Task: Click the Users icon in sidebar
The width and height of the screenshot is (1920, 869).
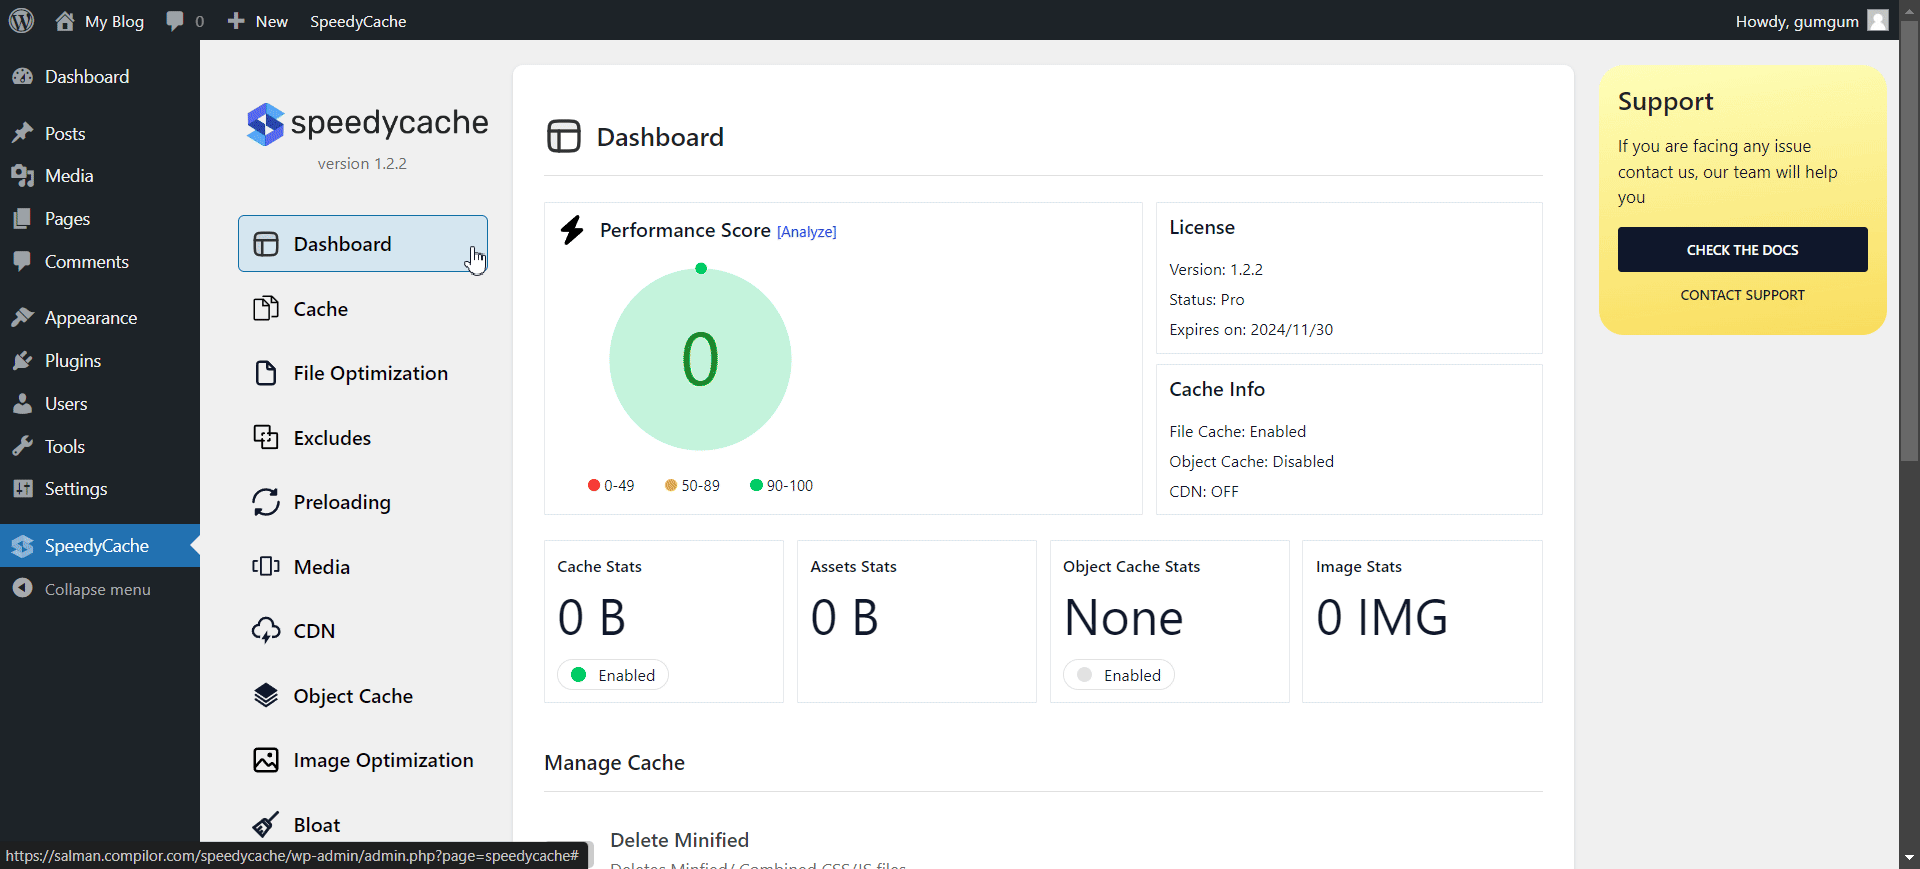Action: [22, 404]
